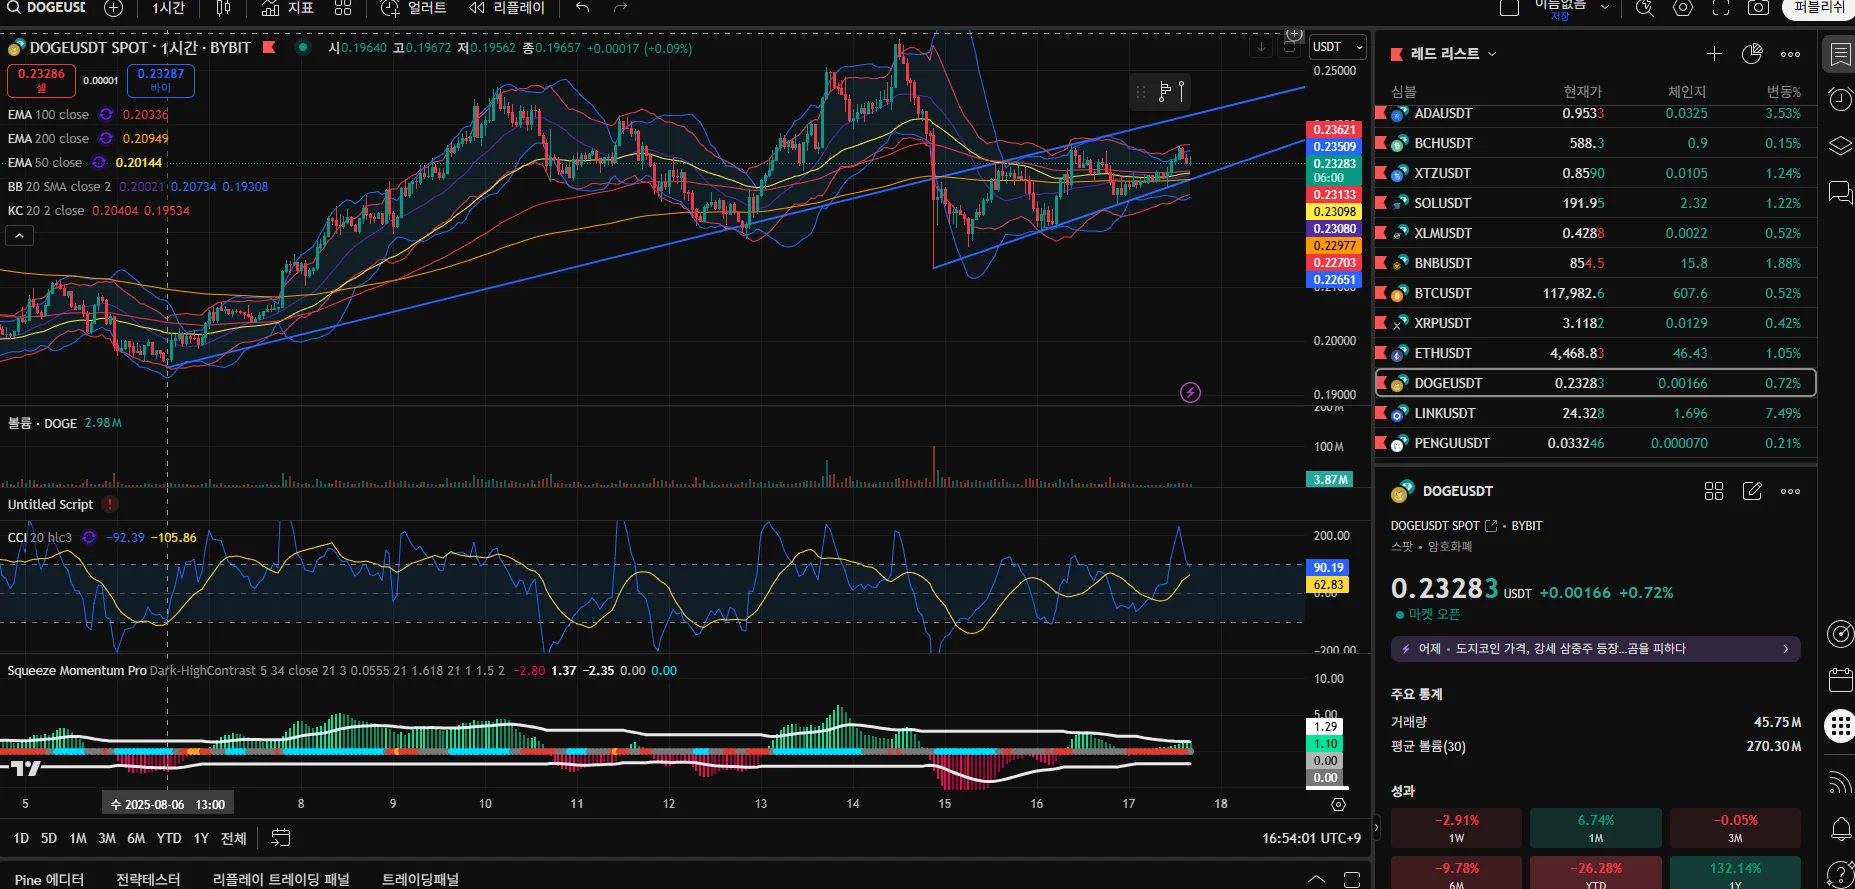Open the 전략테스터 tab
Viewport: 1855px width, 889px height.
[148, 880]
